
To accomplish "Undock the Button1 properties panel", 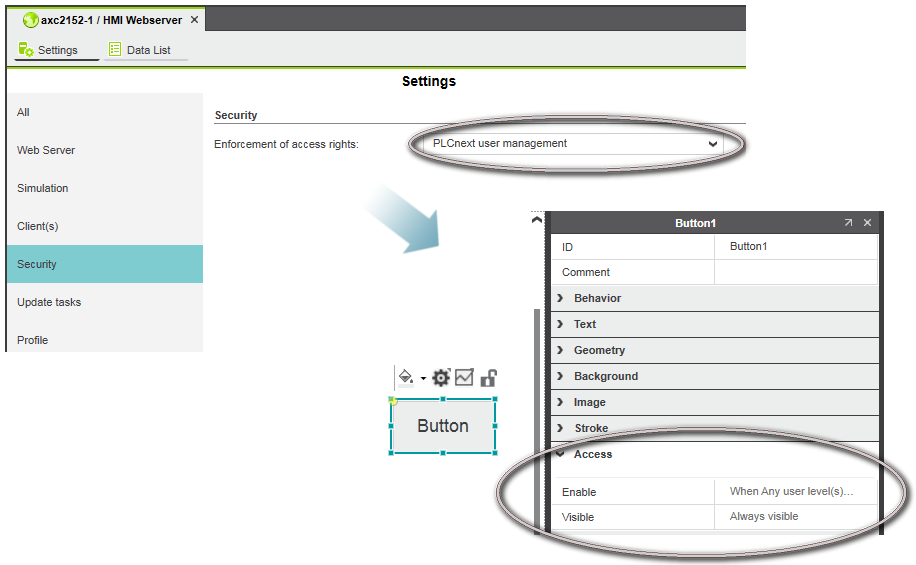I will pyautogui.click(x=848, y=223).
